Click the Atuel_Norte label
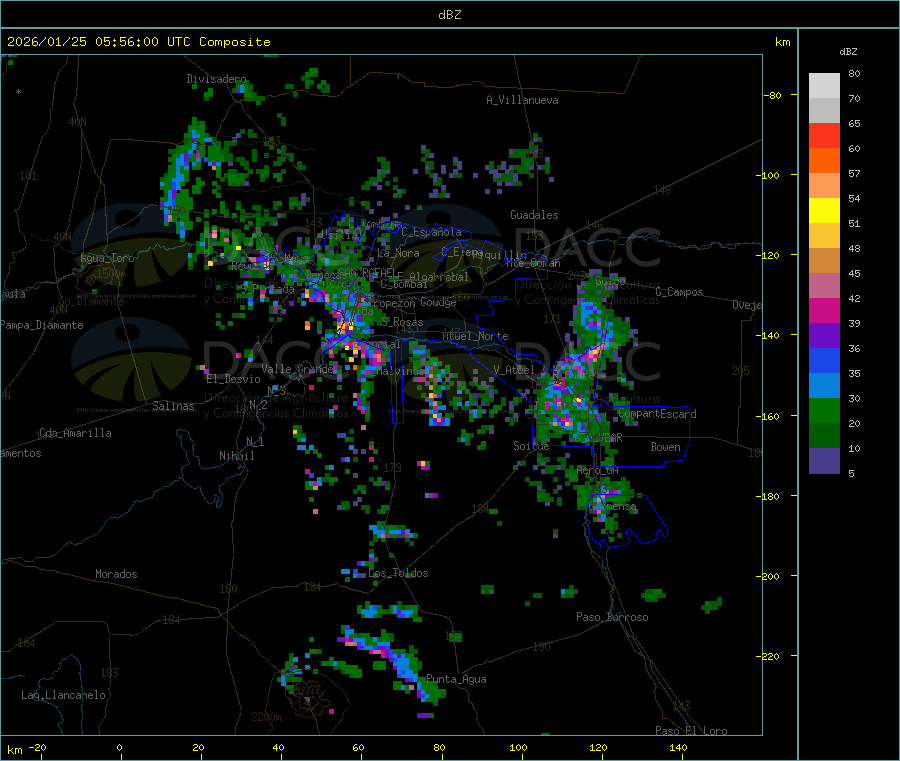 475,336
